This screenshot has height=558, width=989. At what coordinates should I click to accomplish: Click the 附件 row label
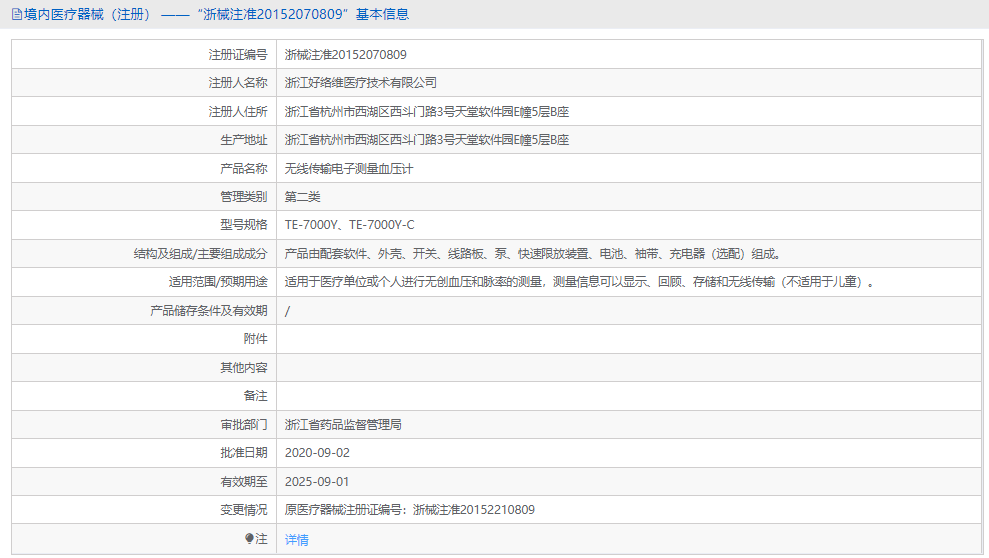(x=255, y=339)
